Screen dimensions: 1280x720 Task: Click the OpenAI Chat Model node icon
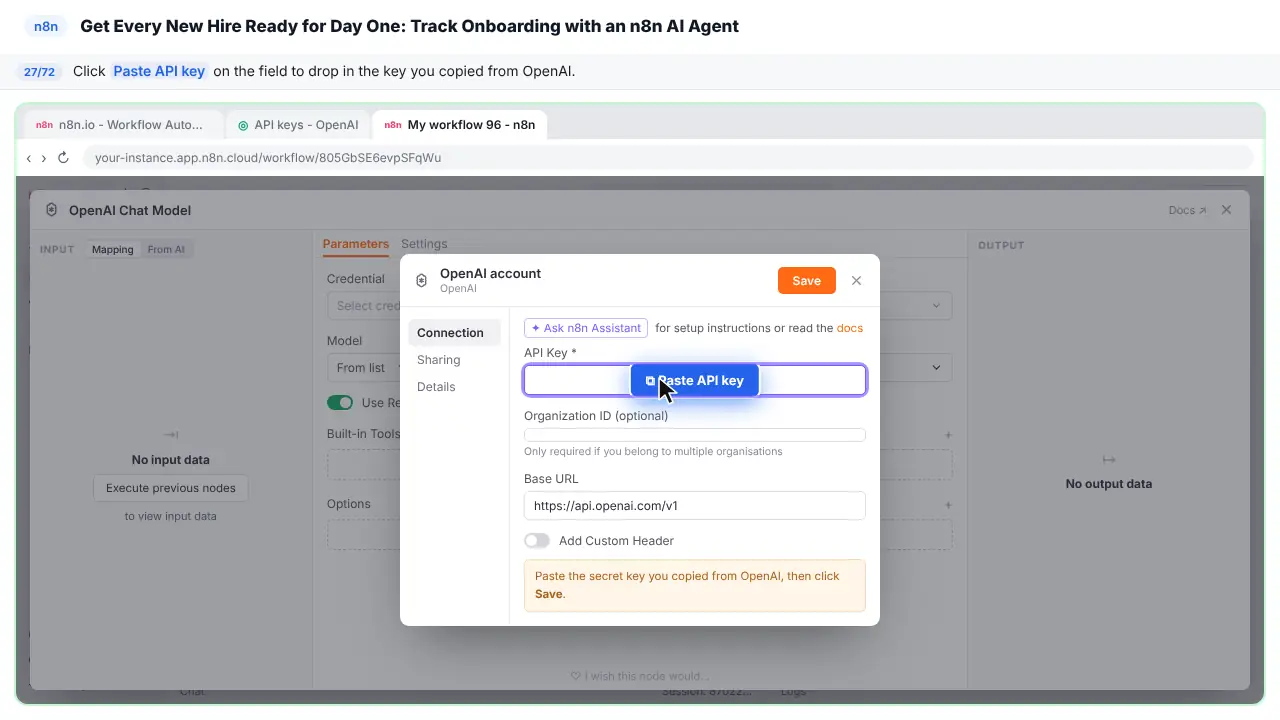pos(51,210)
